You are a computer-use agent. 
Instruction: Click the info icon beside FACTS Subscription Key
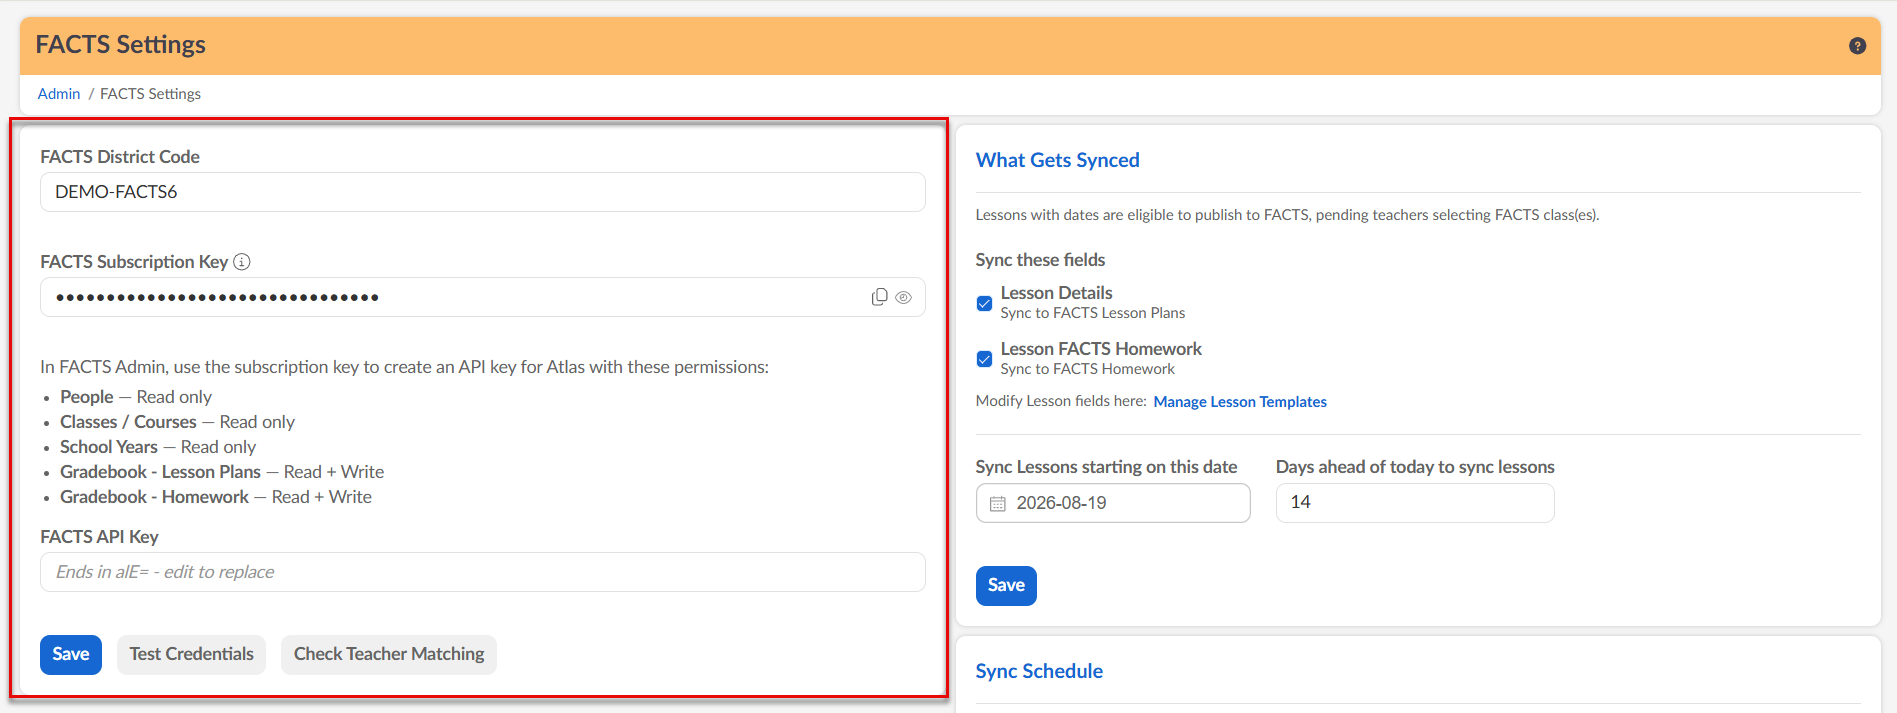[x=242, y=262]
